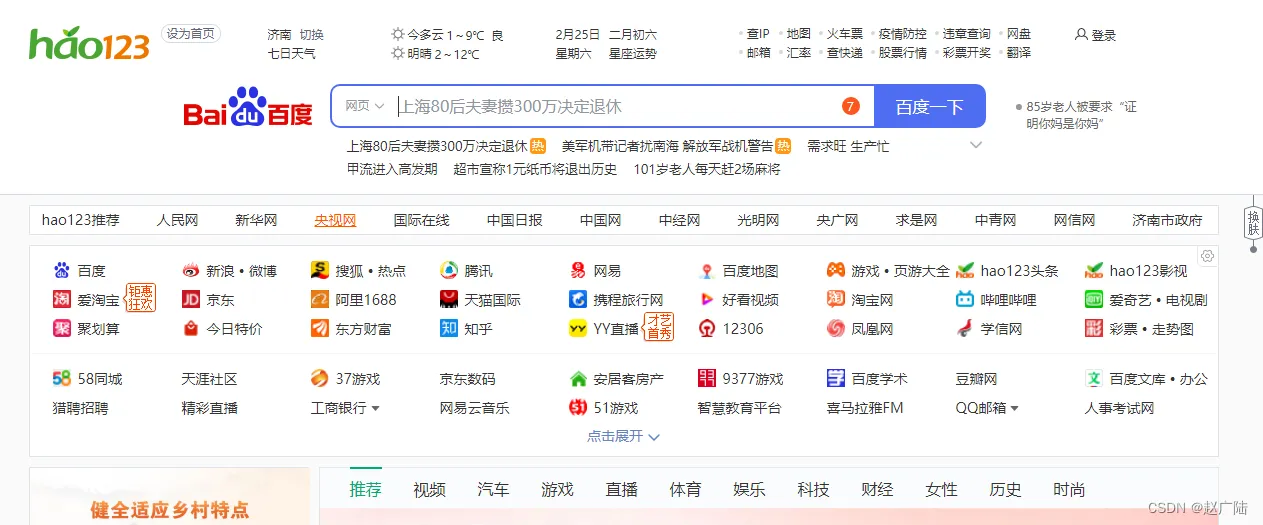Expand QQ邮箱 dropdown arrow
The width and height of the screenshot is (1263, 525).
(1014, 409)
